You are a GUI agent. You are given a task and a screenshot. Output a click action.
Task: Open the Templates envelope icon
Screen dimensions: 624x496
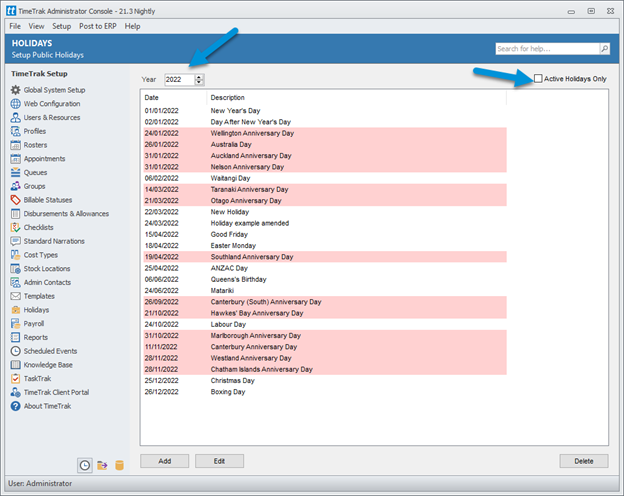coord(15,296)
